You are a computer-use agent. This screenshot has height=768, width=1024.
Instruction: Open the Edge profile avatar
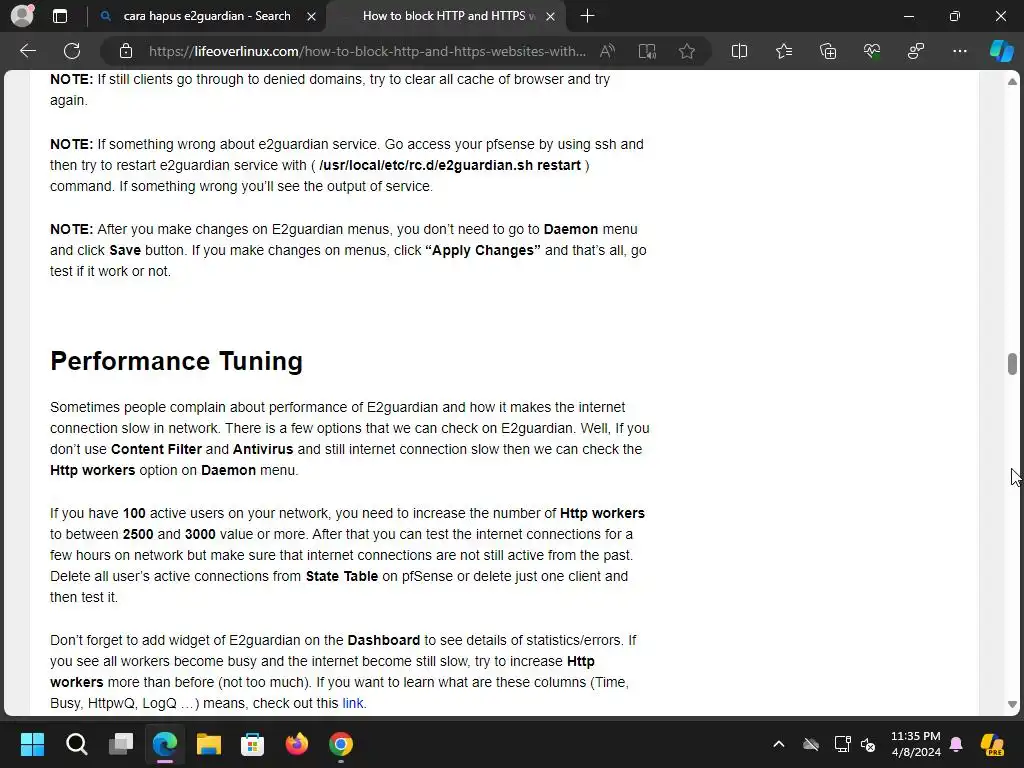tap(22, 16)
